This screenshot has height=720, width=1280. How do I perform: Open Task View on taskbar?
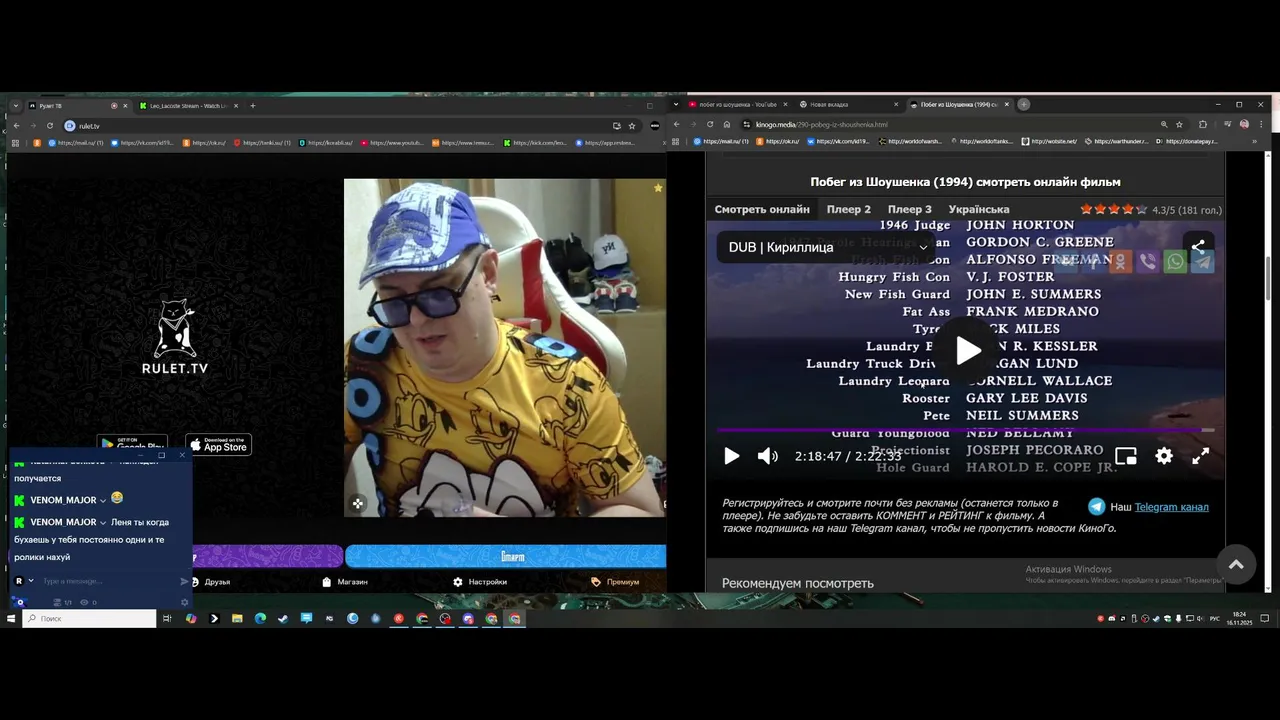tap(167, 619)
